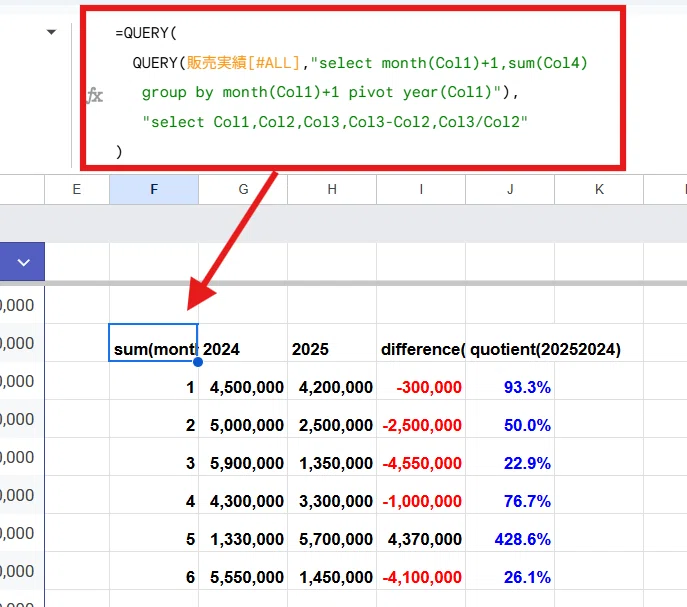Screen dimensions: 687x607
Task: Select the cell with -300,000
Action: [421, 381]
